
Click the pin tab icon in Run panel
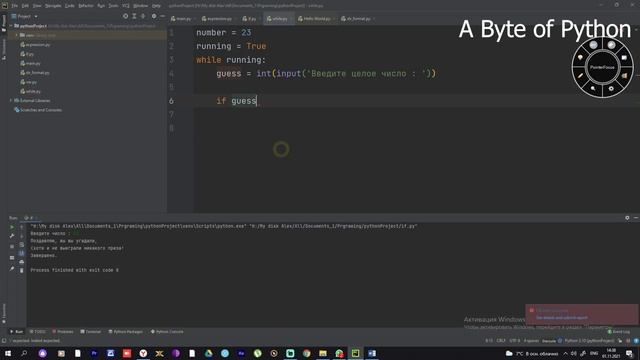(12, 269)
